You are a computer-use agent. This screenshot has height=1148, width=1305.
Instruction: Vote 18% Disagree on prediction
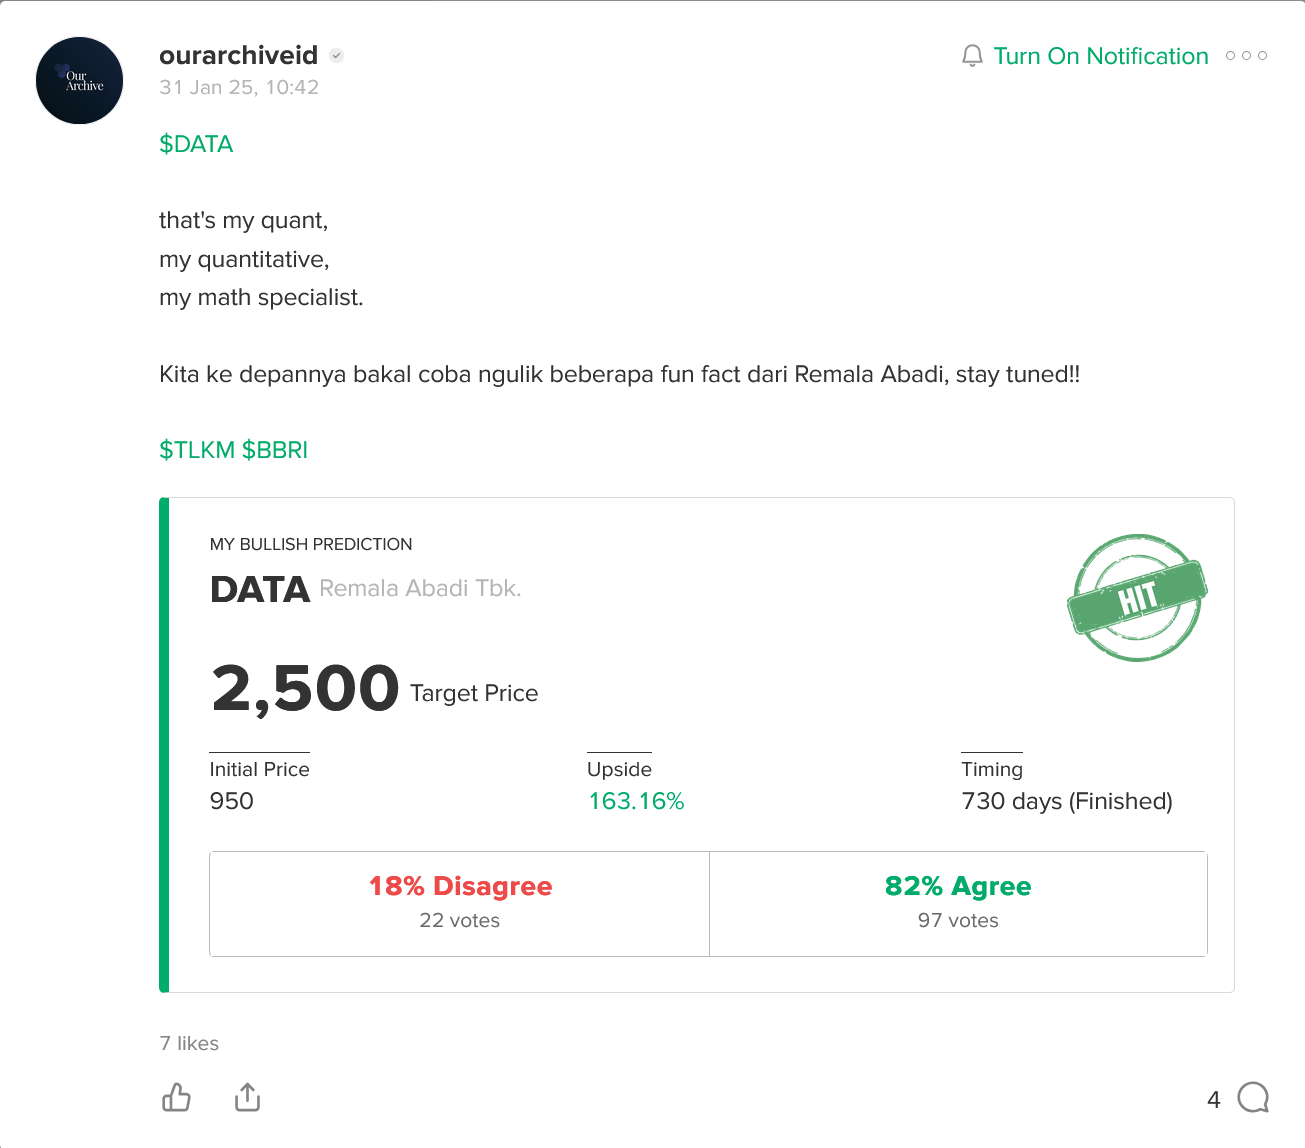[x=460, y=903]
